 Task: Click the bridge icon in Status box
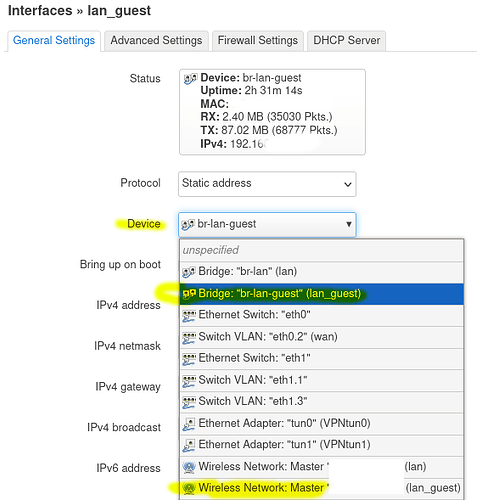tap(190, 79)
